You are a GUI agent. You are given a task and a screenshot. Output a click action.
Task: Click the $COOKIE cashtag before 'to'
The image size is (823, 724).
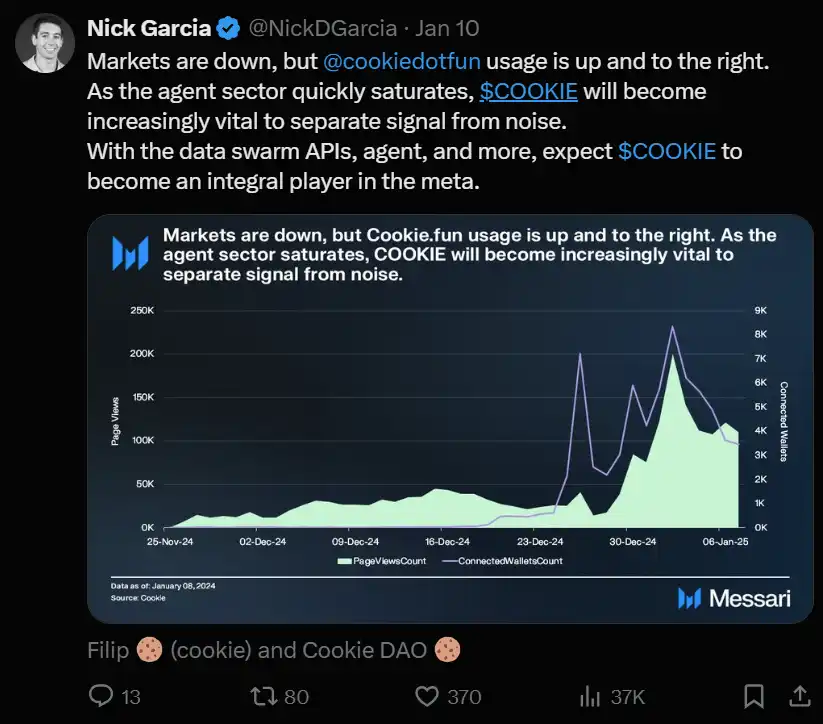coord(667,152)
